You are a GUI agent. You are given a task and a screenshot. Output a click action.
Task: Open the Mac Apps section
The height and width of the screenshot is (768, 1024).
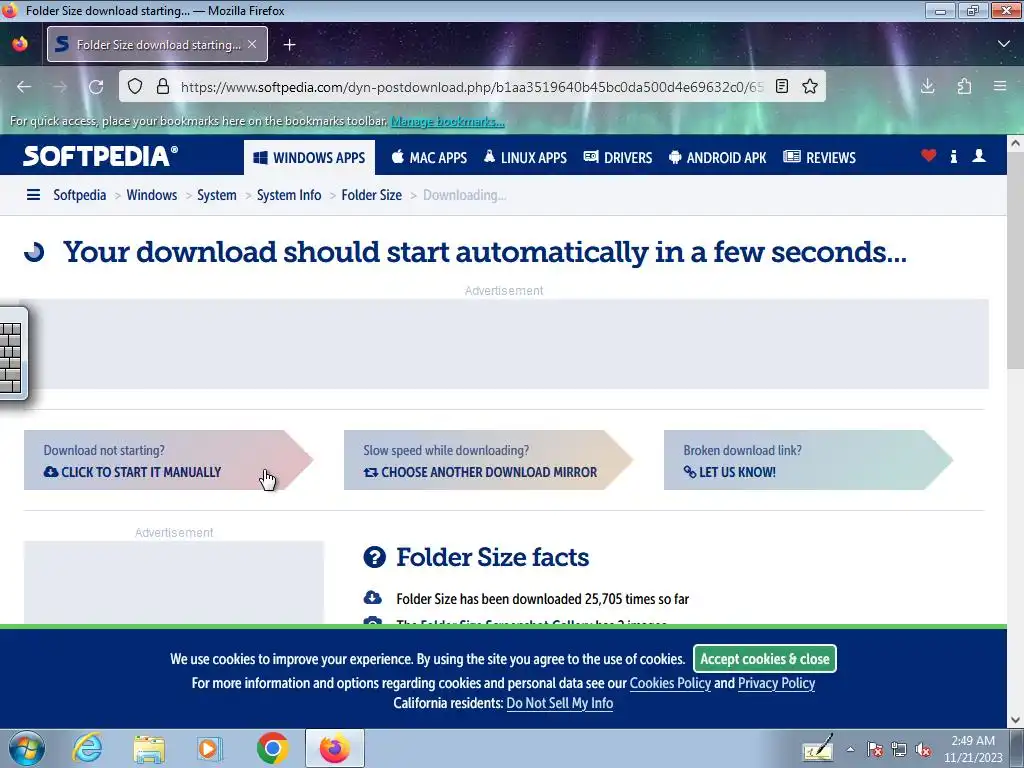[429, 157]
